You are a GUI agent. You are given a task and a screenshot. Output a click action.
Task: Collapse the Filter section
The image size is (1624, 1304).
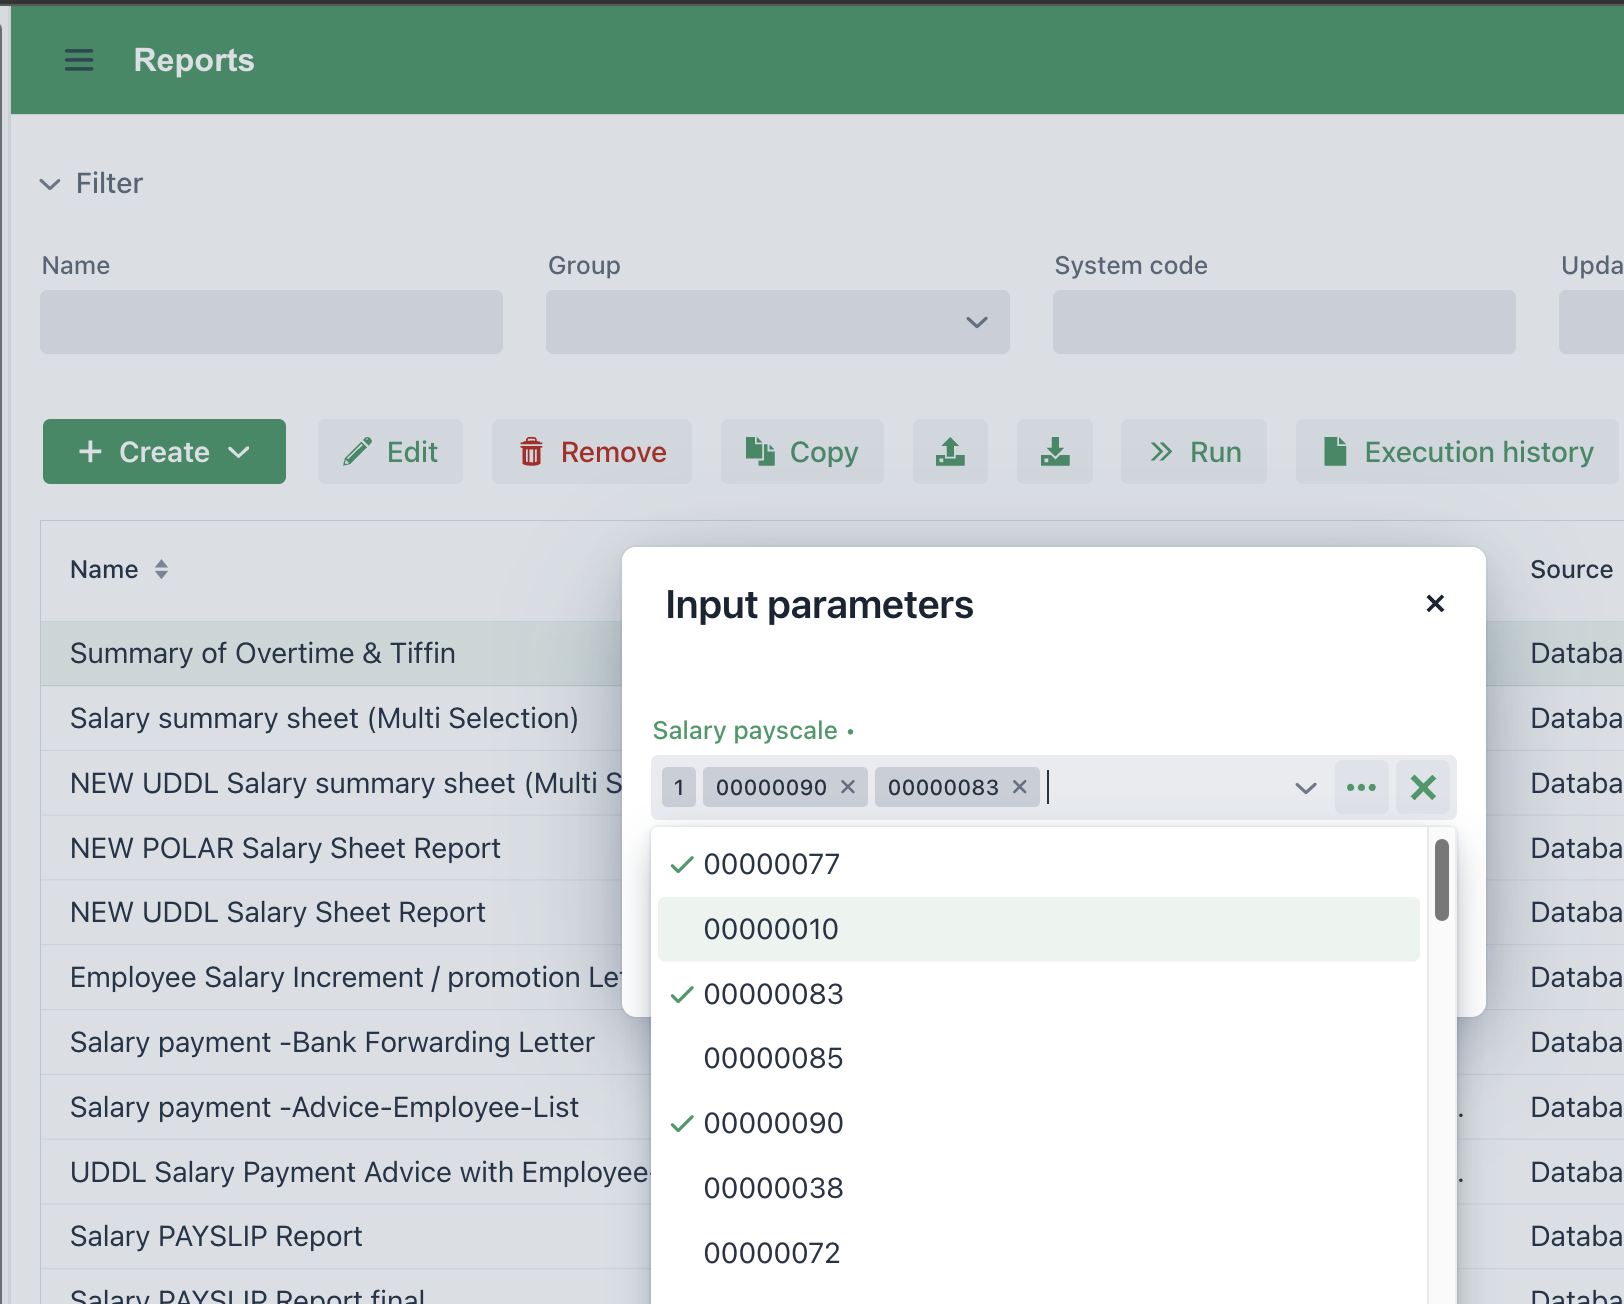click(50, 184)
